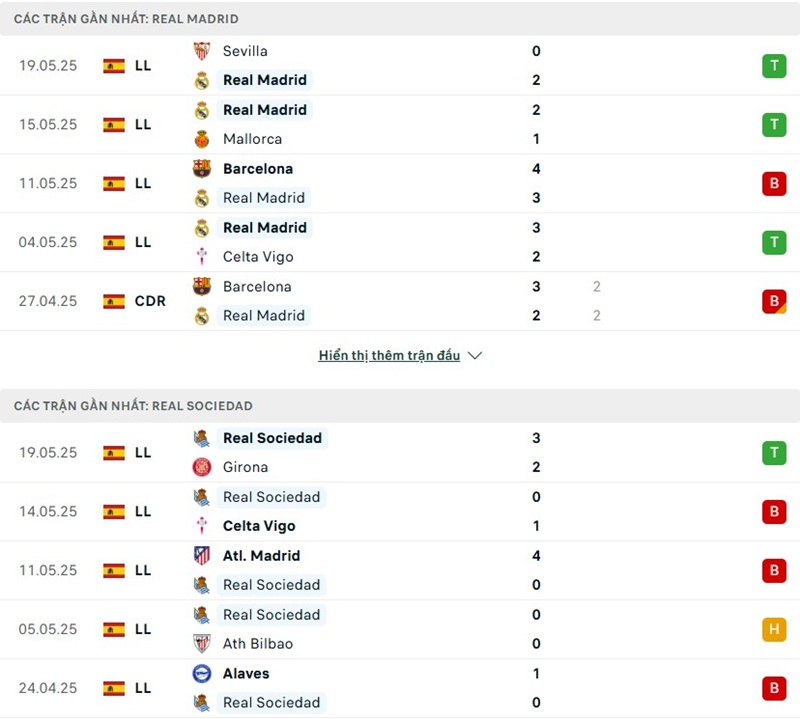Viewport: 800px width, 719px height.
Task: Click Barcelona crest in 11.05.25 match
Action: tap(202, 169)
